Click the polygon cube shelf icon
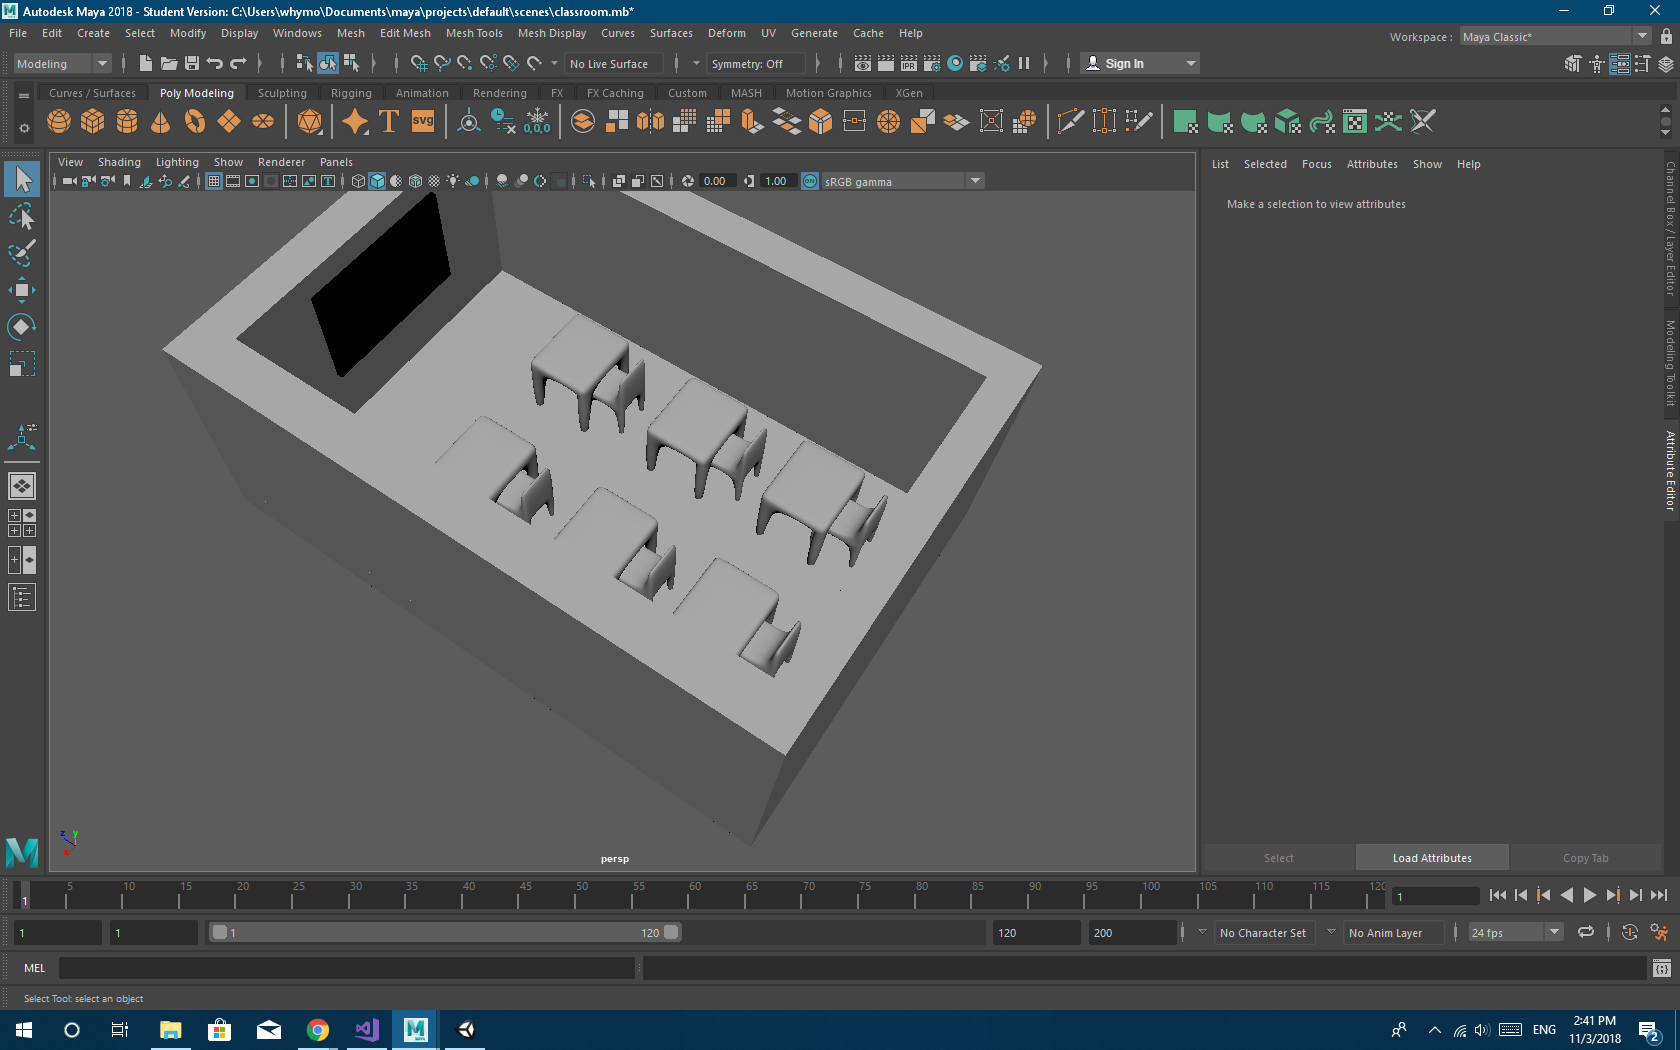The height and width of the screenshot is (1050, 1680). (93, 122)
